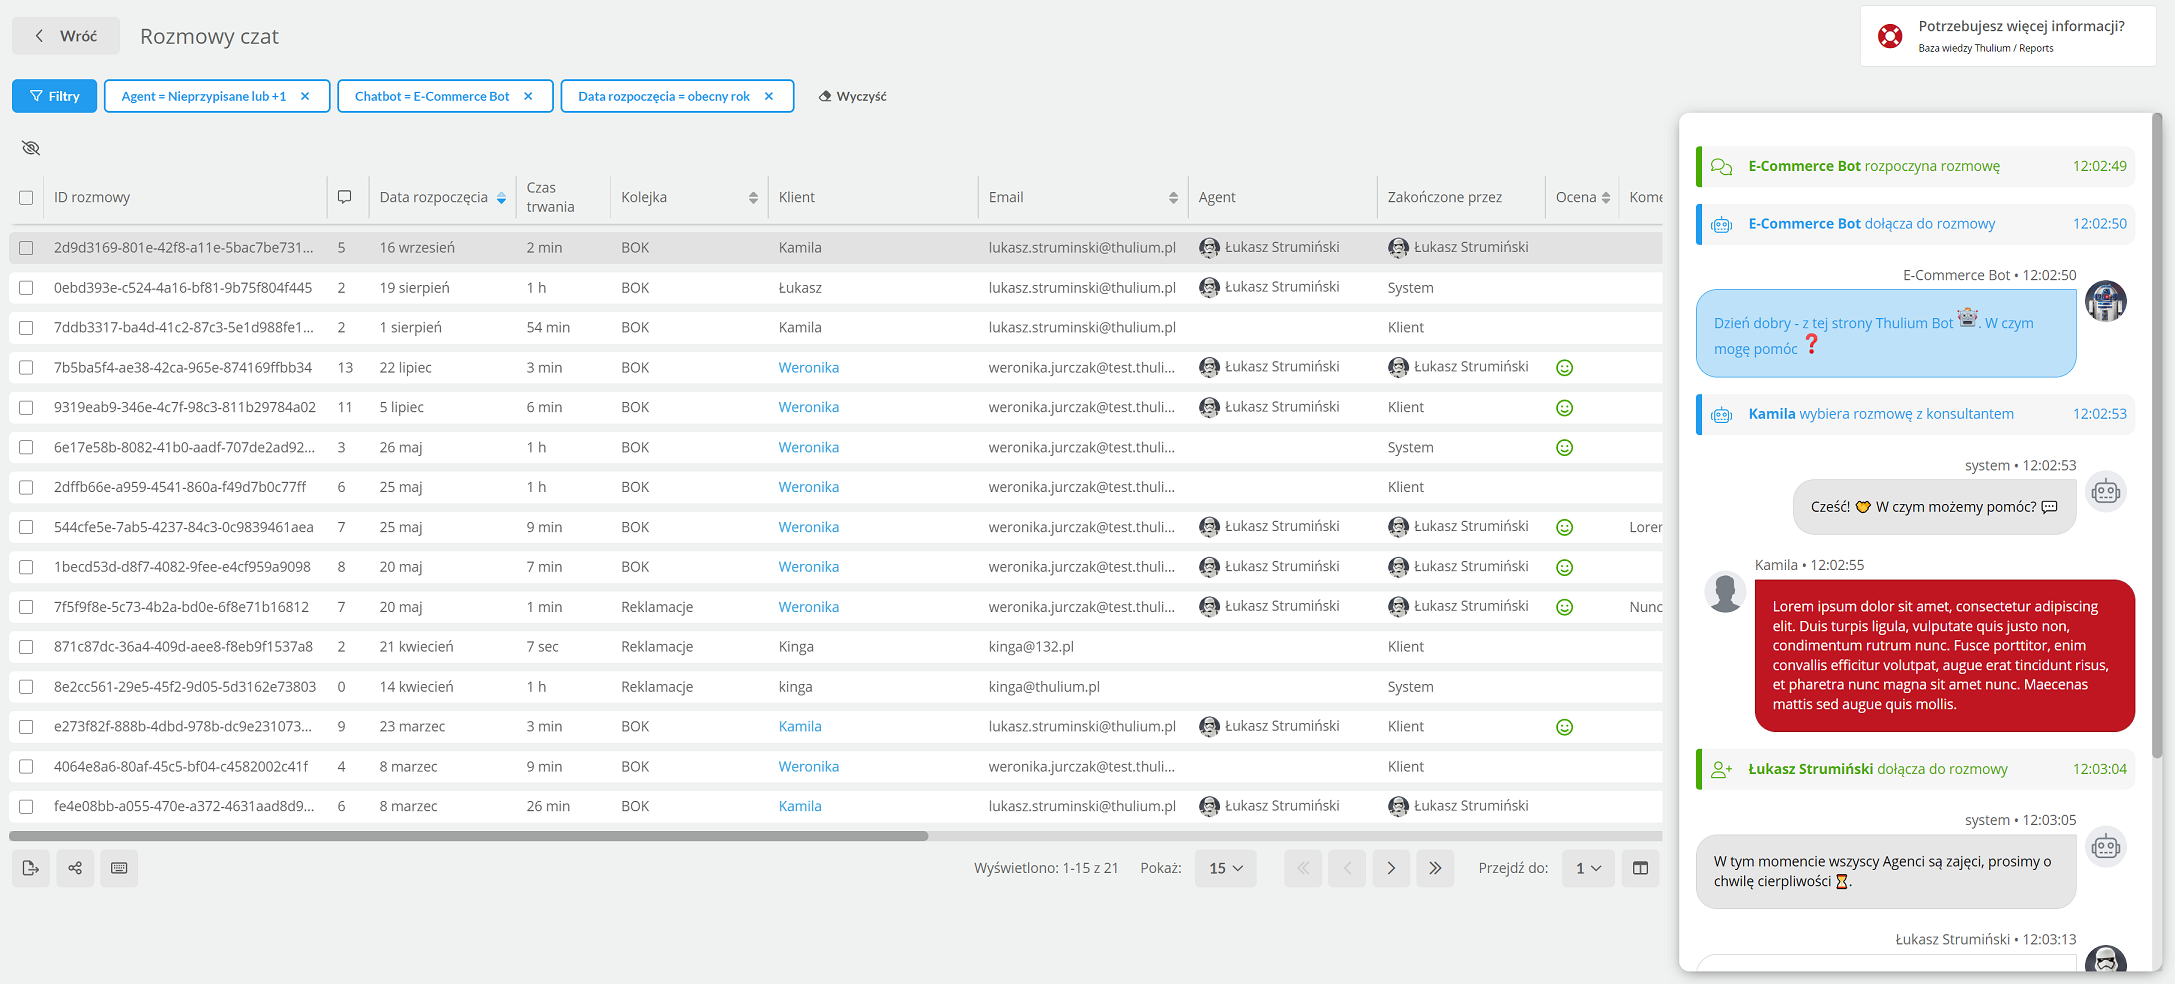Open the Przejdź do page dropdown

click(x=1588, y=868)
